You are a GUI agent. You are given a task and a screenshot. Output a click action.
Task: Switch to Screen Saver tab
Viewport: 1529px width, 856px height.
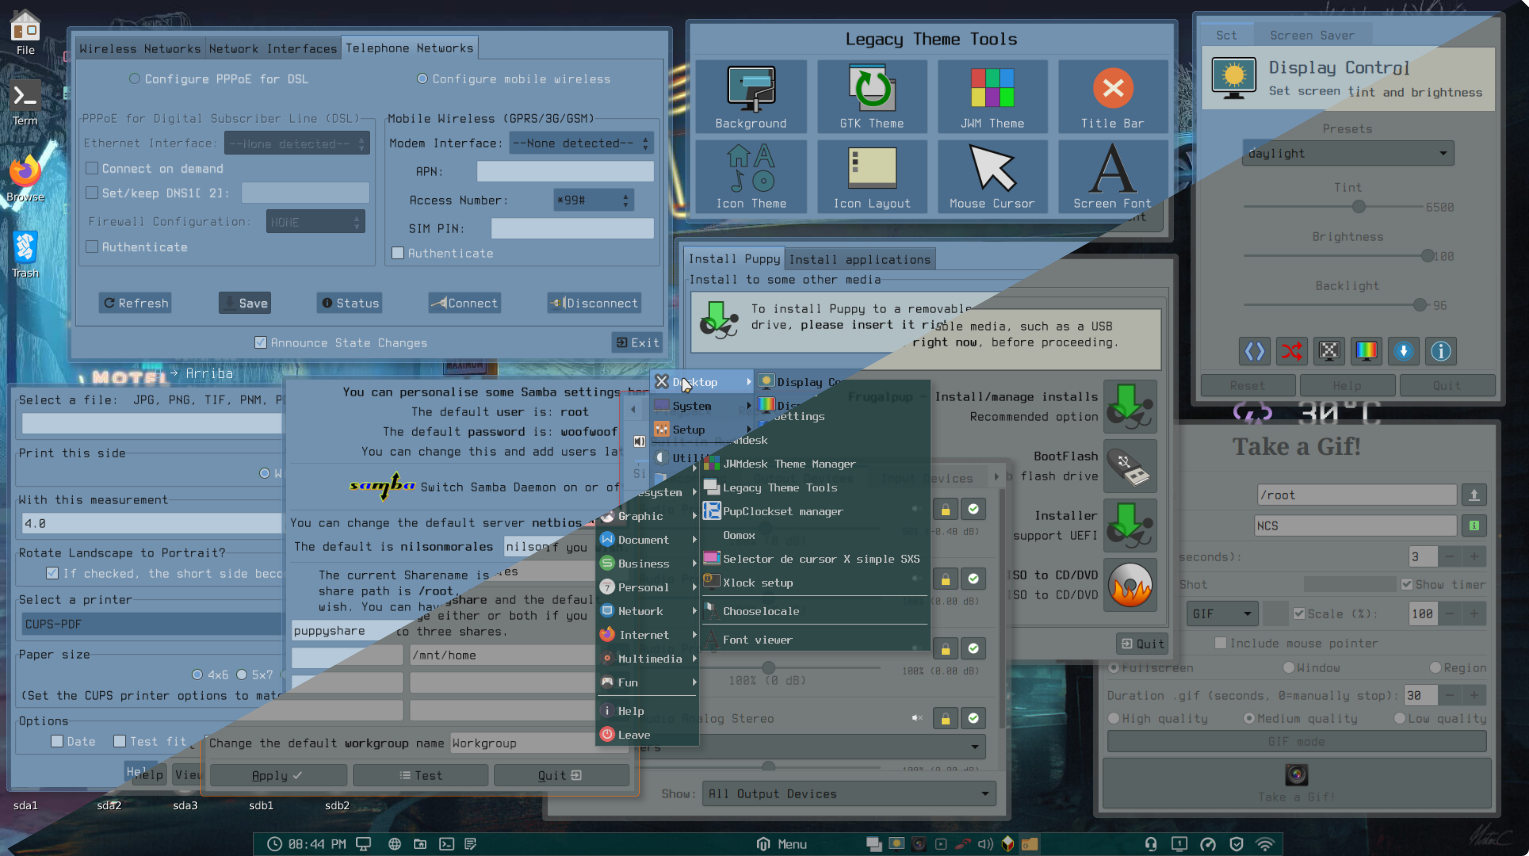click(x=1312, y=35)
